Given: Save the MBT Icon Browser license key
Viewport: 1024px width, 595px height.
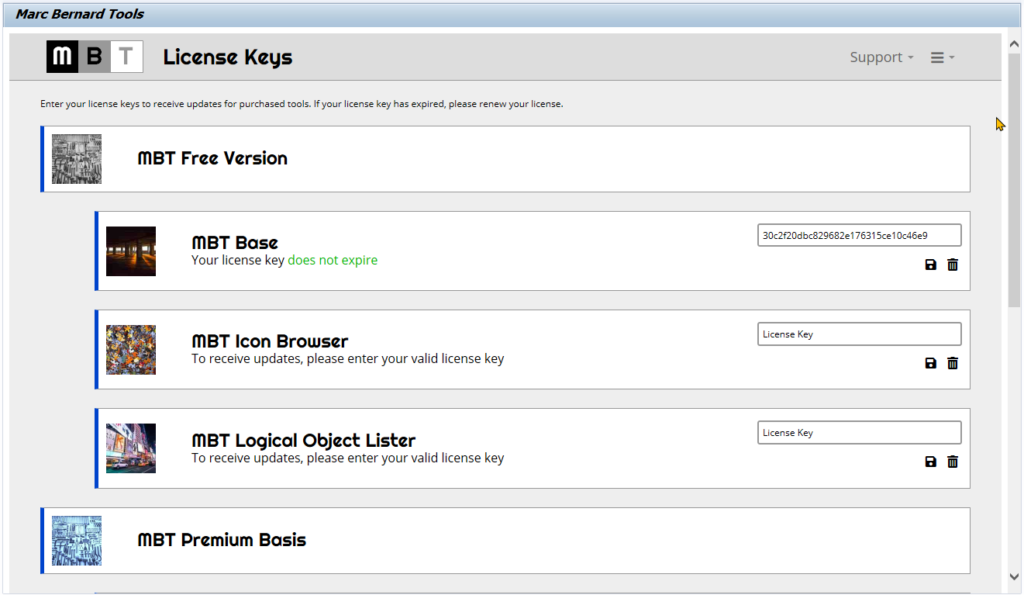Looking at the screenshot, I should point(931,363).
